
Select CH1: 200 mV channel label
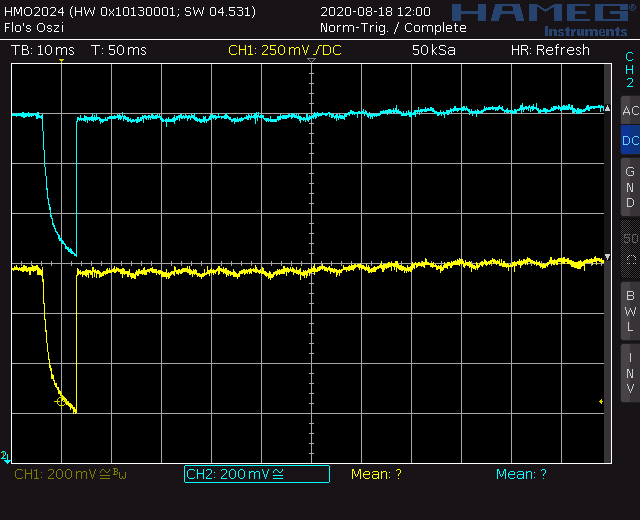point(70,474)
